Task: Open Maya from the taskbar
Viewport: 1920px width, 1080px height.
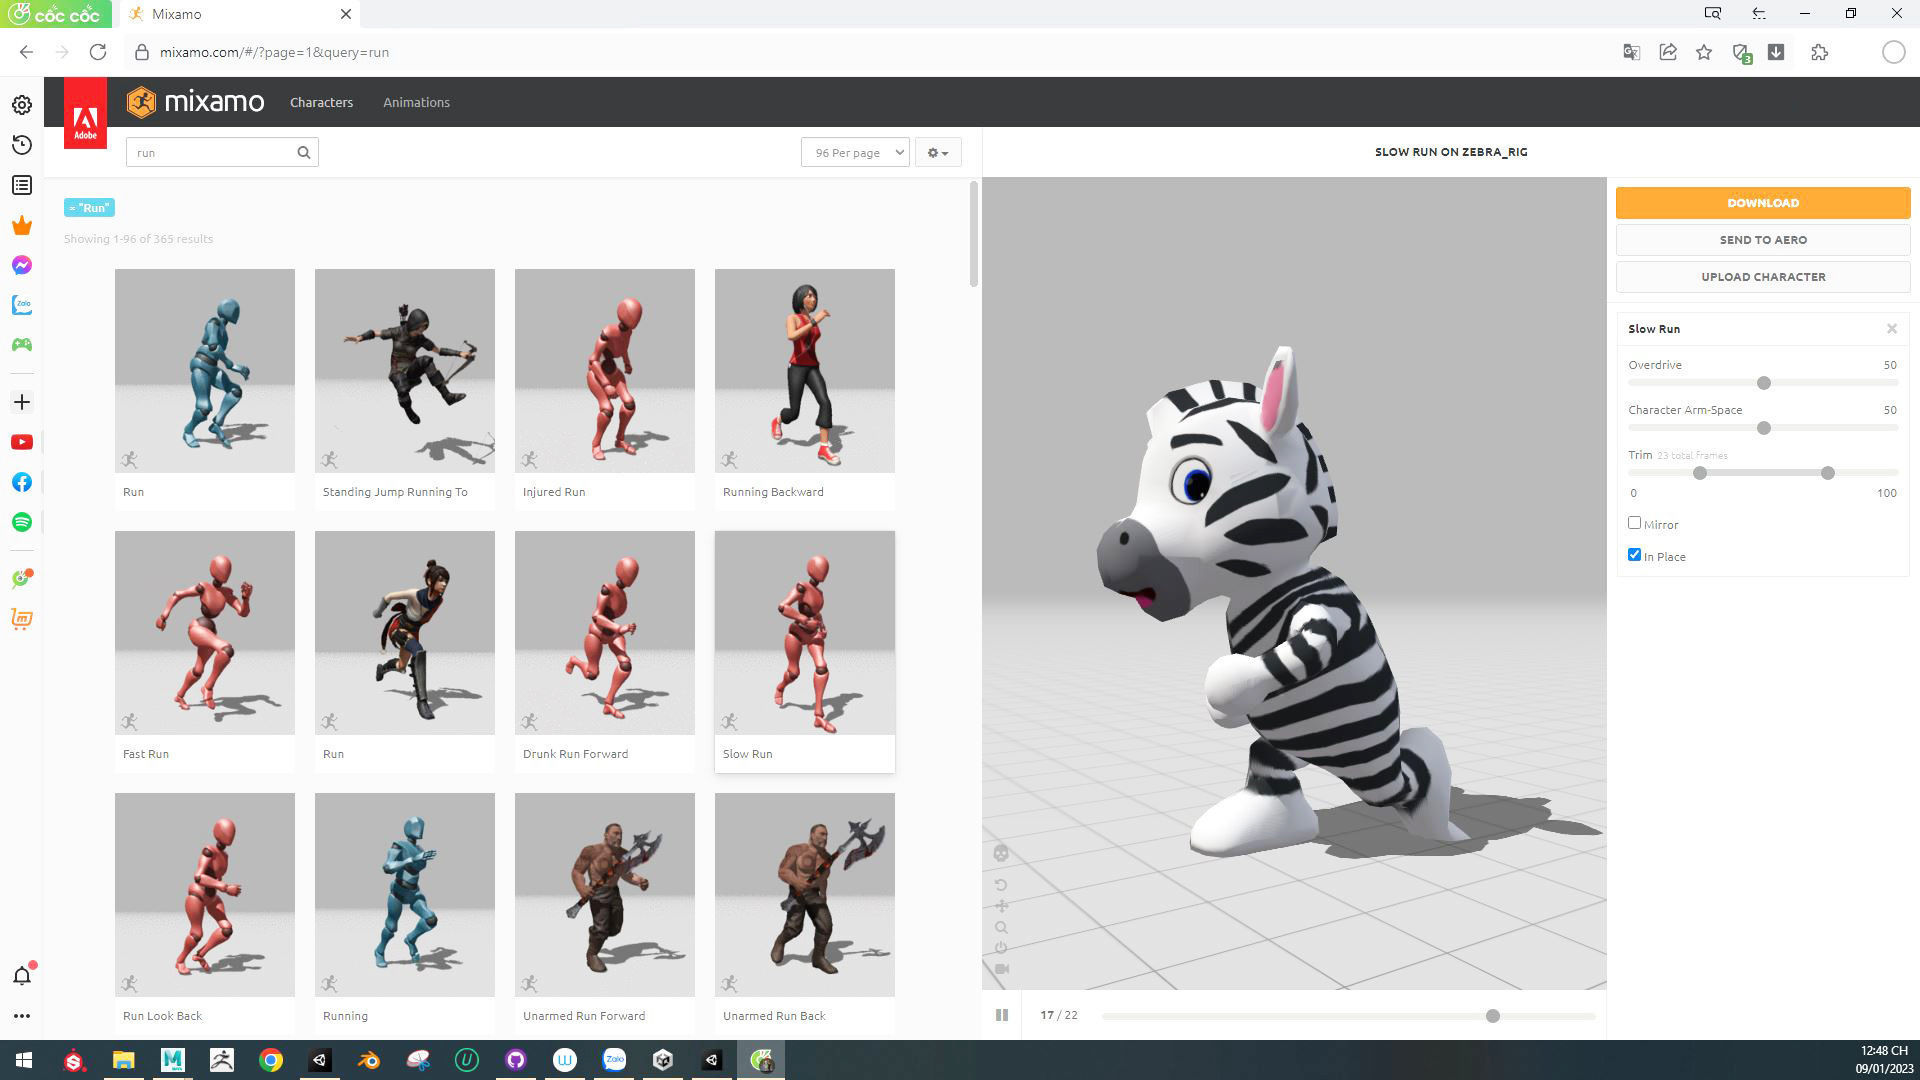Action: pos(173,1060)
